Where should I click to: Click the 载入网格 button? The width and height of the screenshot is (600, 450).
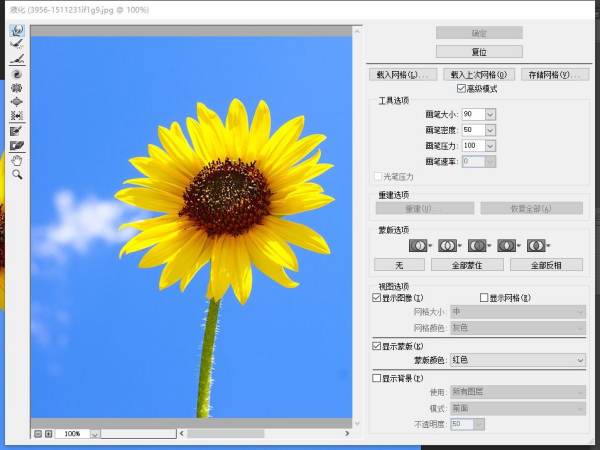point(403,75)
